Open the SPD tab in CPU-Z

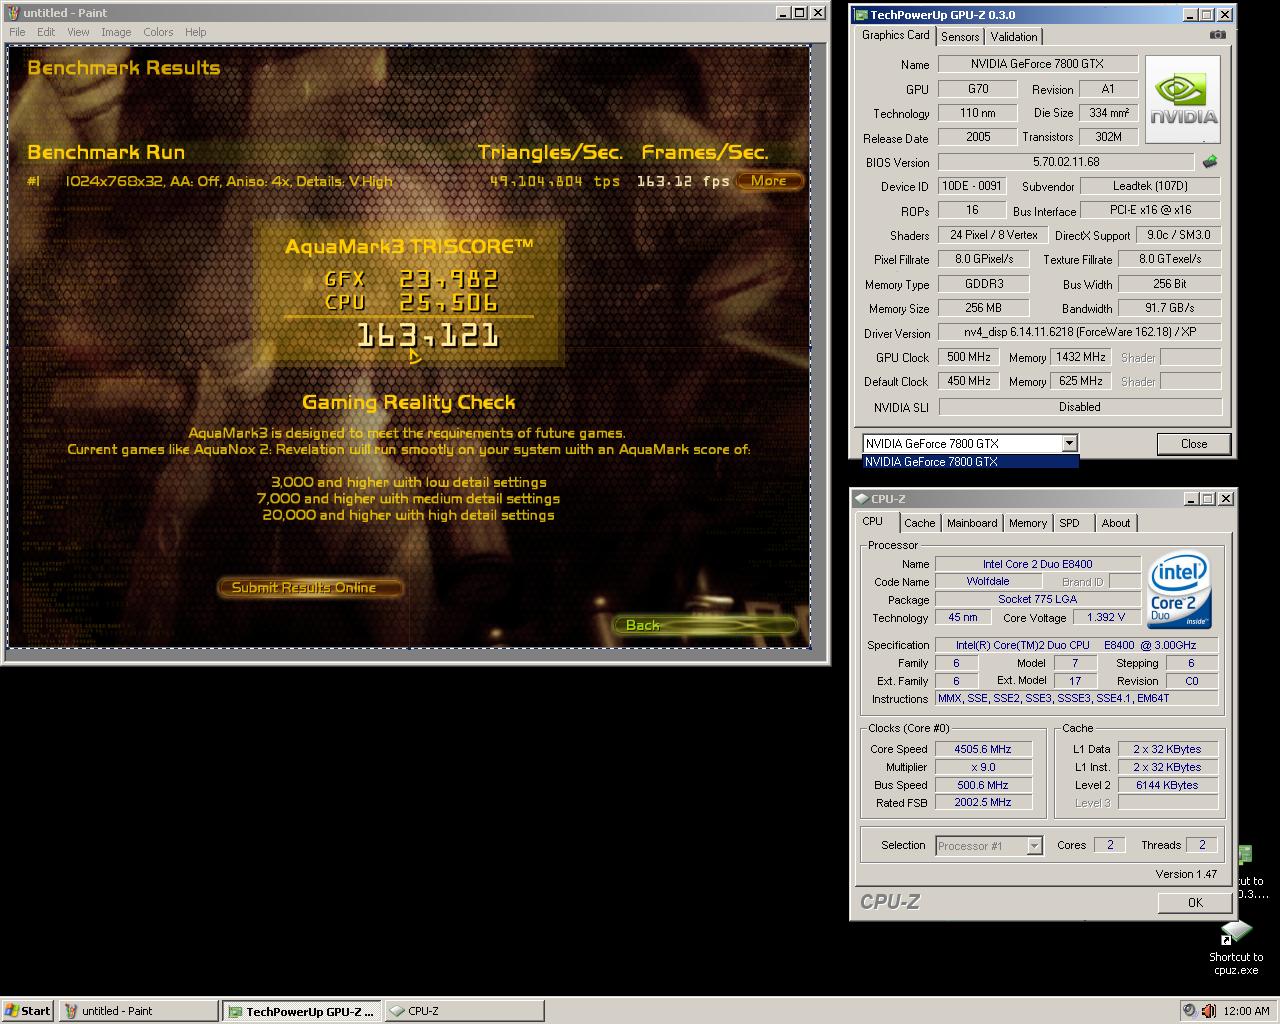(x=1069, y=523)
